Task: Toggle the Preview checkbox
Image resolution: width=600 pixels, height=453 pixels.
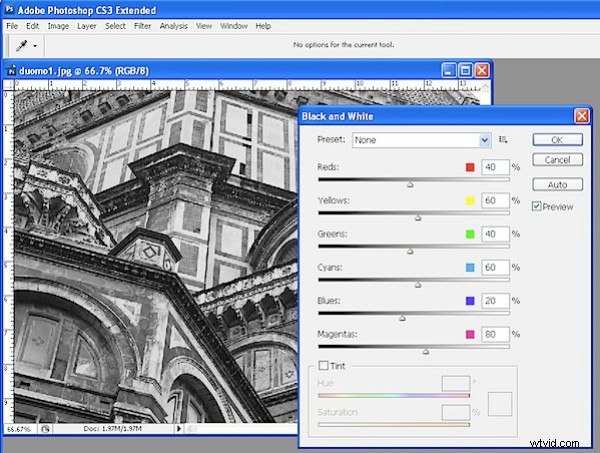Action: 538,206
